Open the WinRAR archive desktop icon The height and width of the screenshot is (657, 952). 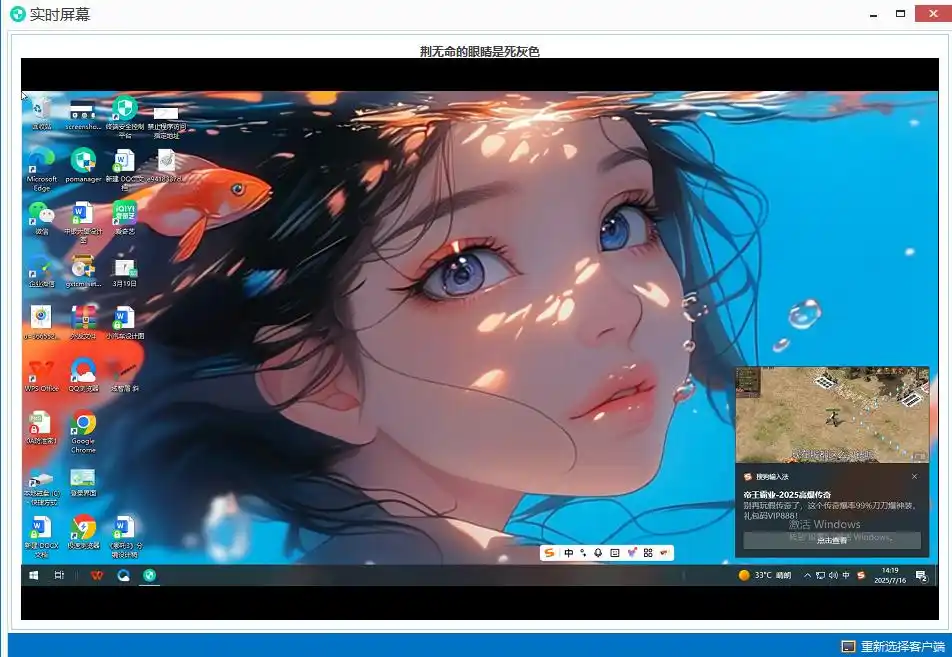click(83, 323)
